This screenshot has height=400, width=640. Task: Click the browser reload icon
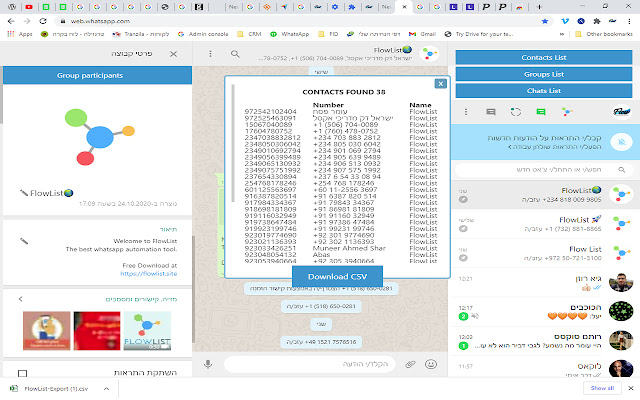point(43,21)
